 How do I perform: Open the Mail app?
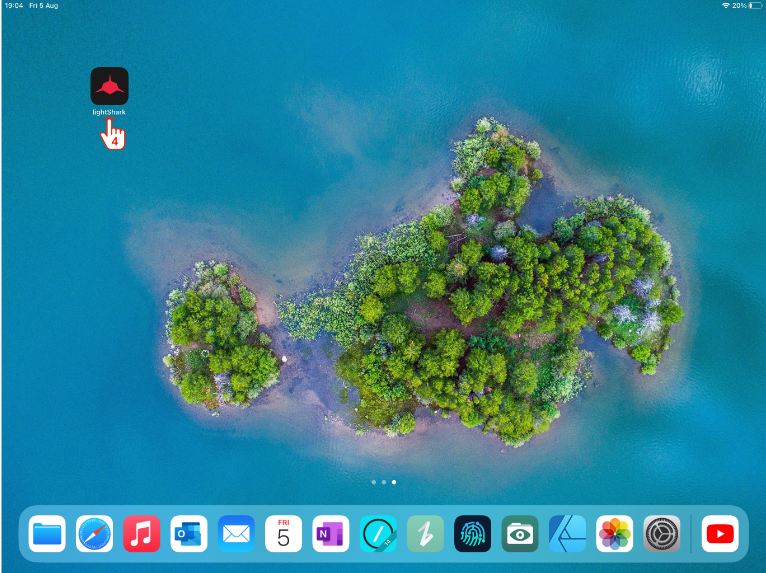pos(236,533)
